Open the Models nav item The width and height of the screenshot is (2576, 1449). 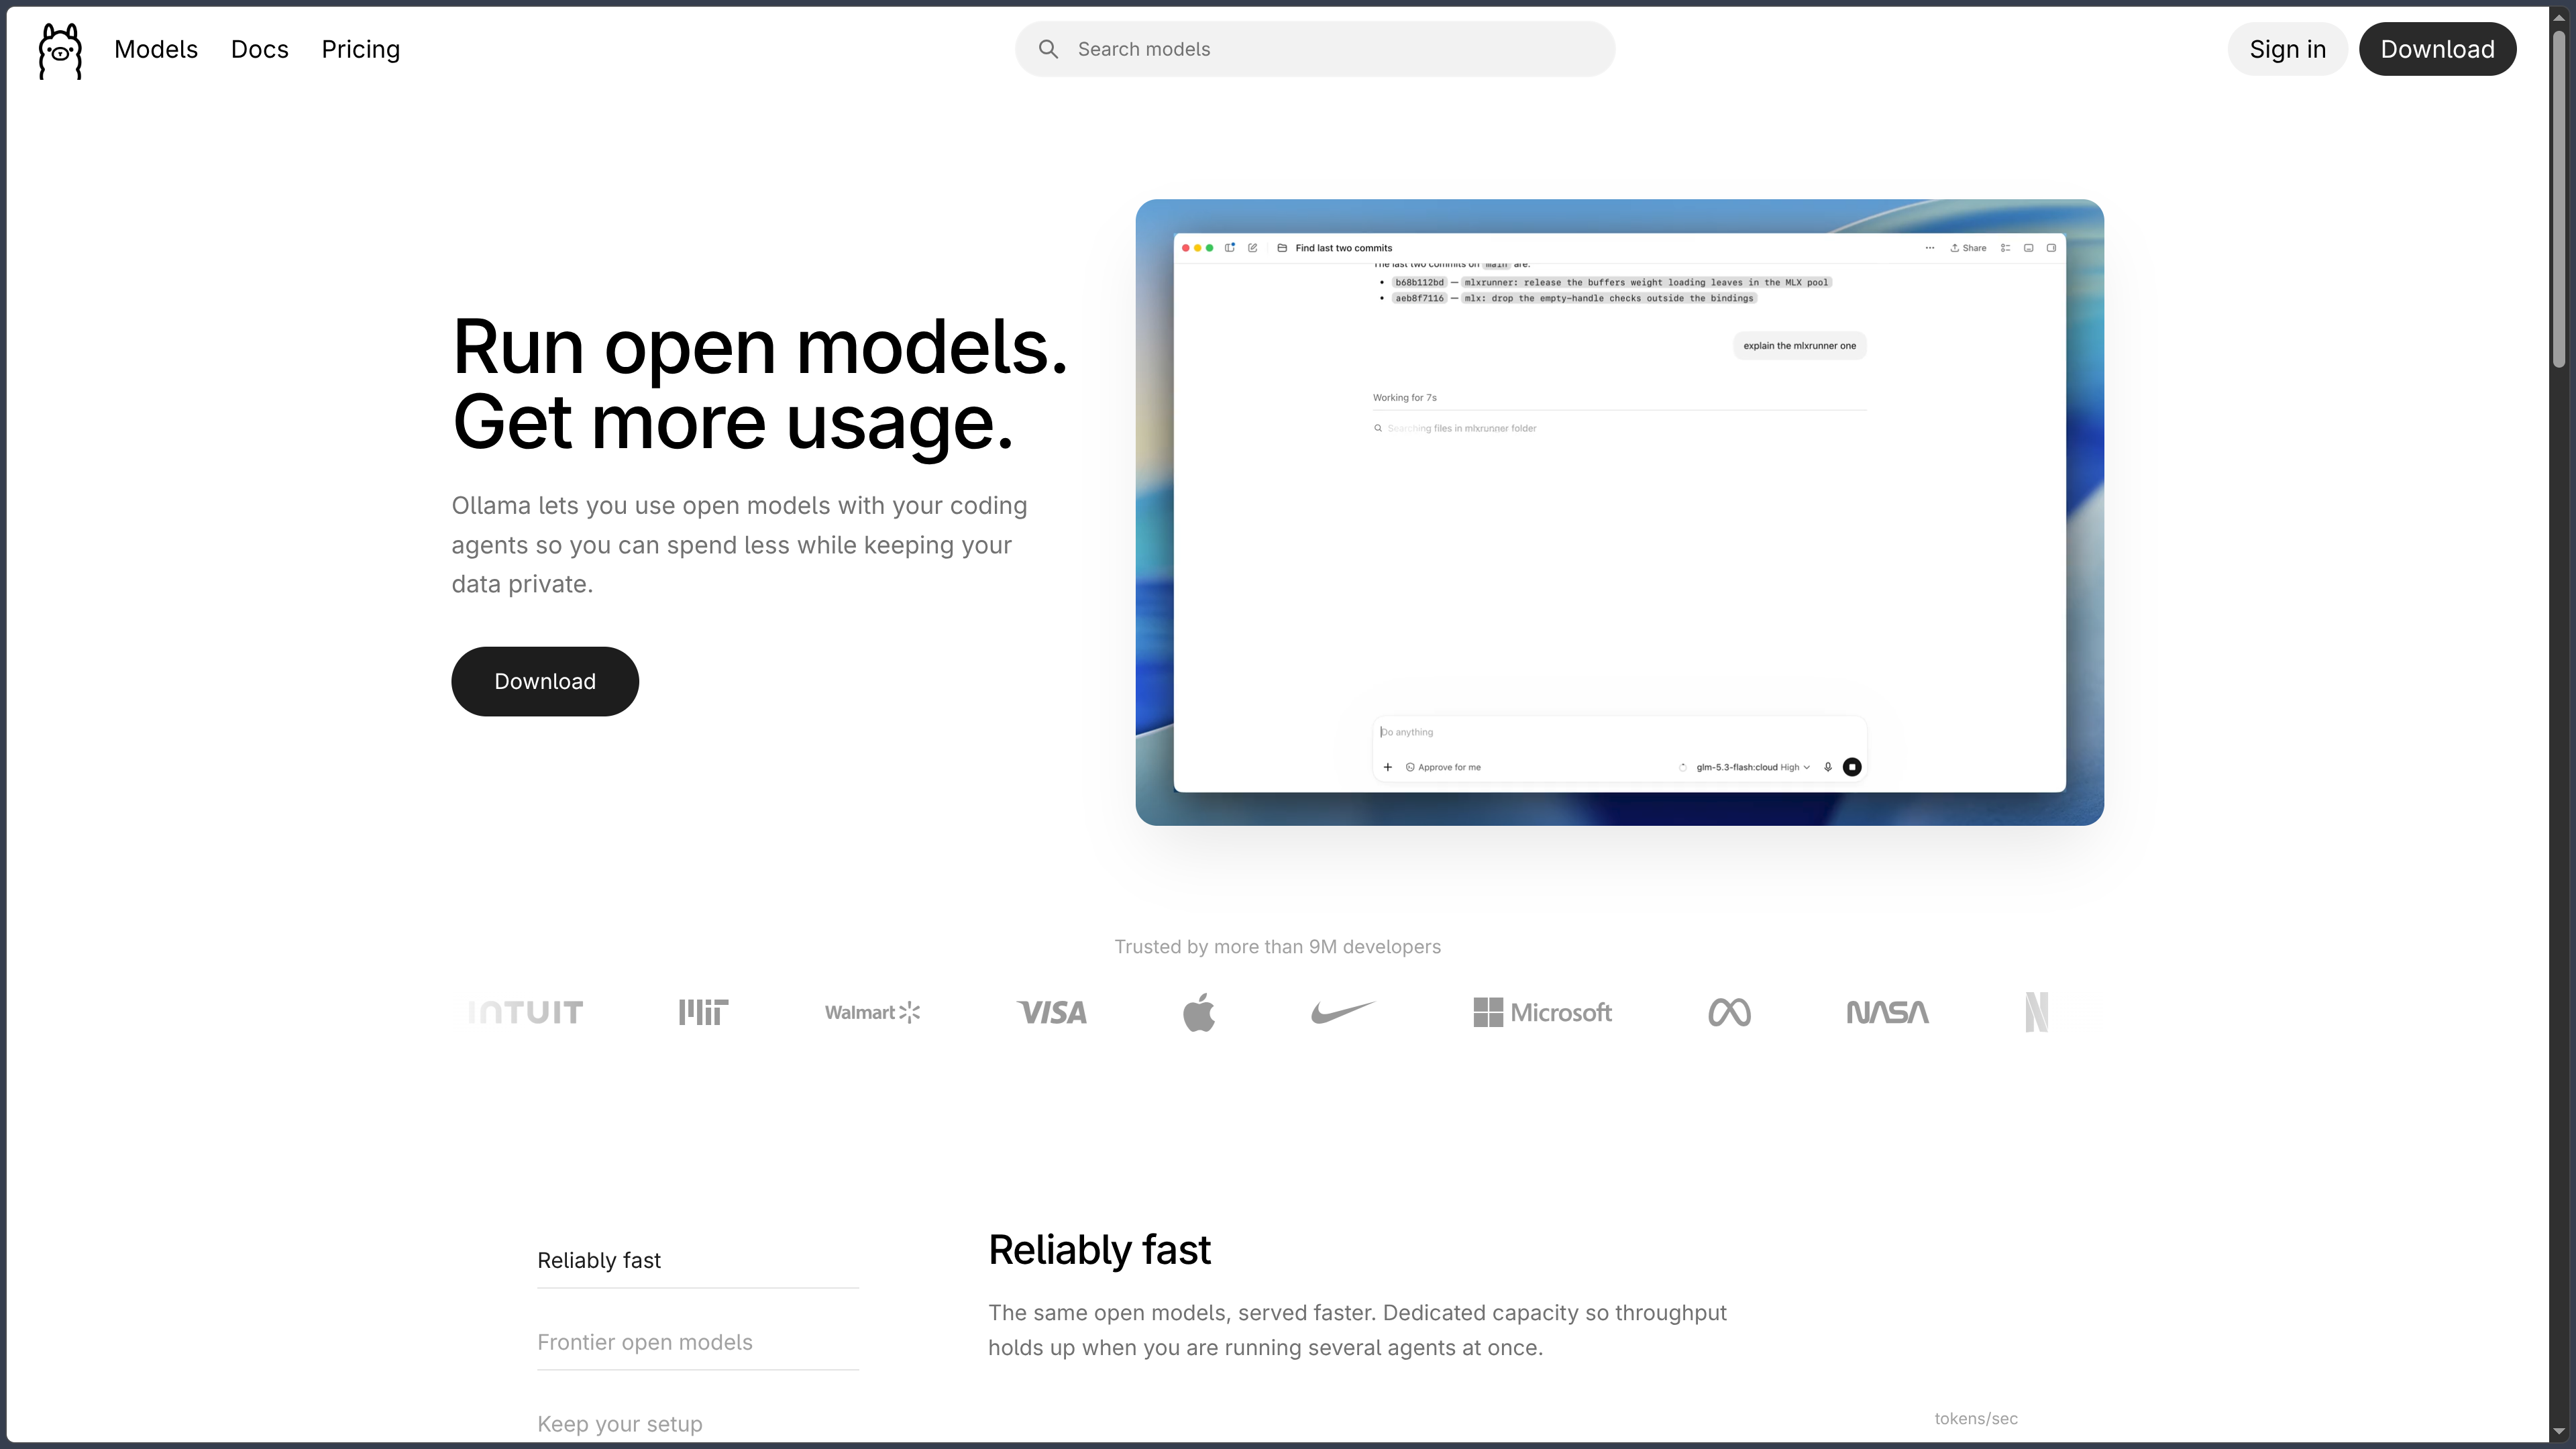pos(156,49)
